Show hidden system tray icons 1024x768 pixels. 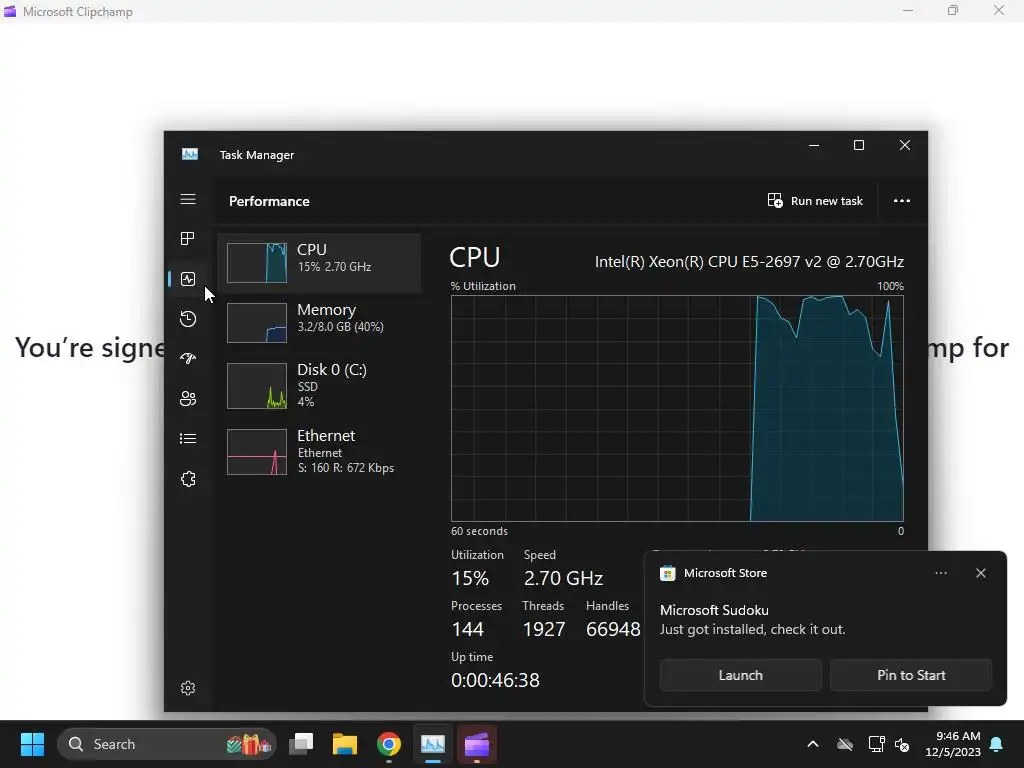pos(813,744)
